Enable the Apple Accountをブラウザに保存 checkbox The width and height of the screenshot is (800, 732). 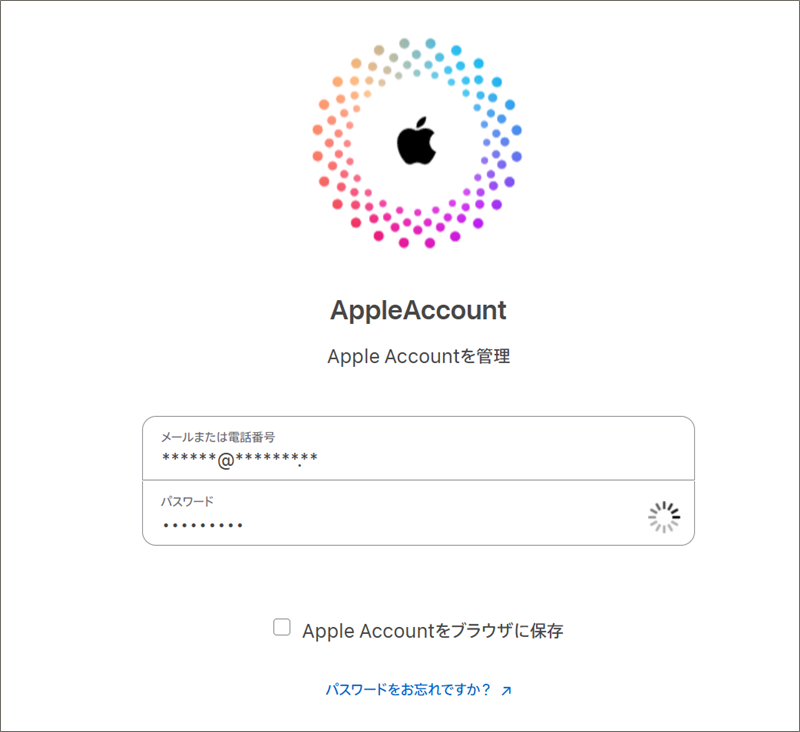(x=282, y=627)
